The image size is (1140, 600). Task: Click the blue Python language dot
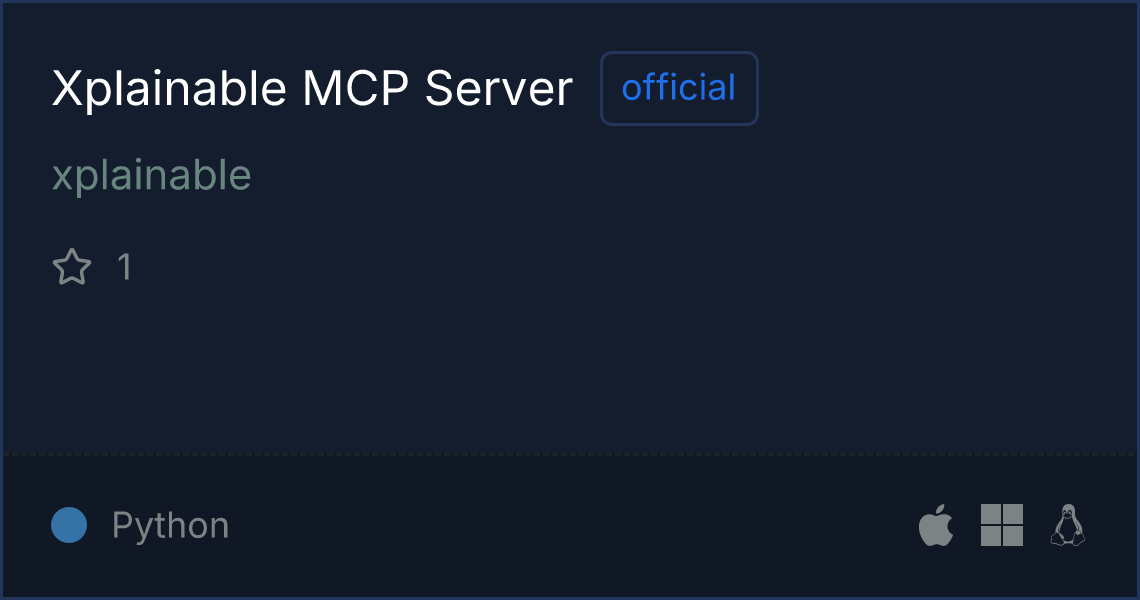(x=69, y=525)
